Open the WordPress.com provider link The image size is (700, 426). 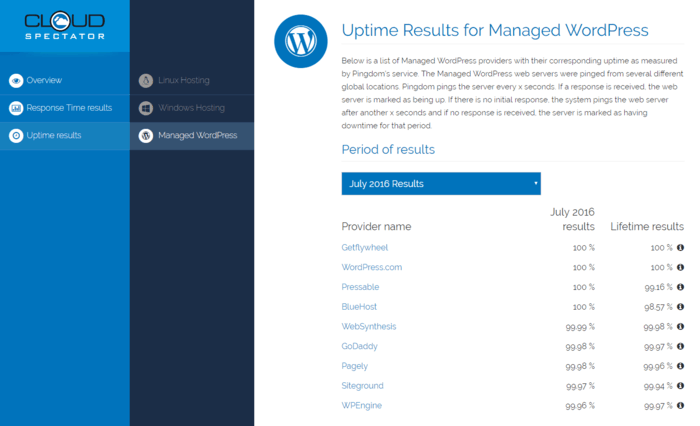tap(371, 267)
